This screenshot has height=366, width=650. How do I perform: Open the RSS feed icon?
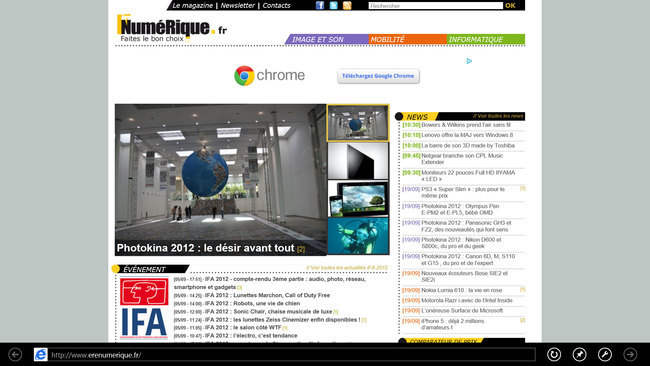[x=347, y=5]
